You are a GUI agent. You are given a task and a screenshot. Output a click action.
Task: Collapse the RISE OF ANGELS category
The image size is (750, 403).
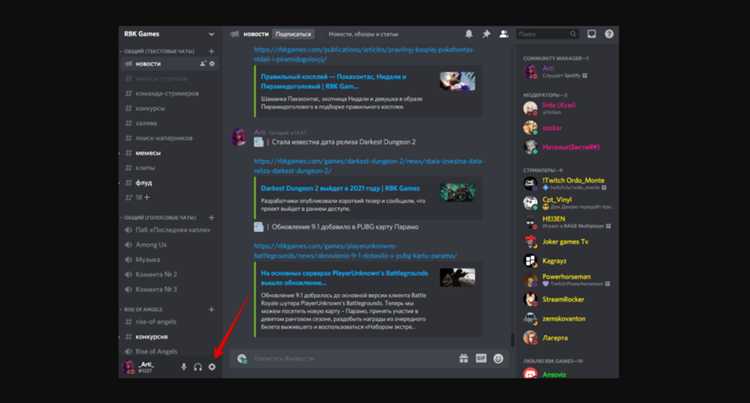[143, 309]
